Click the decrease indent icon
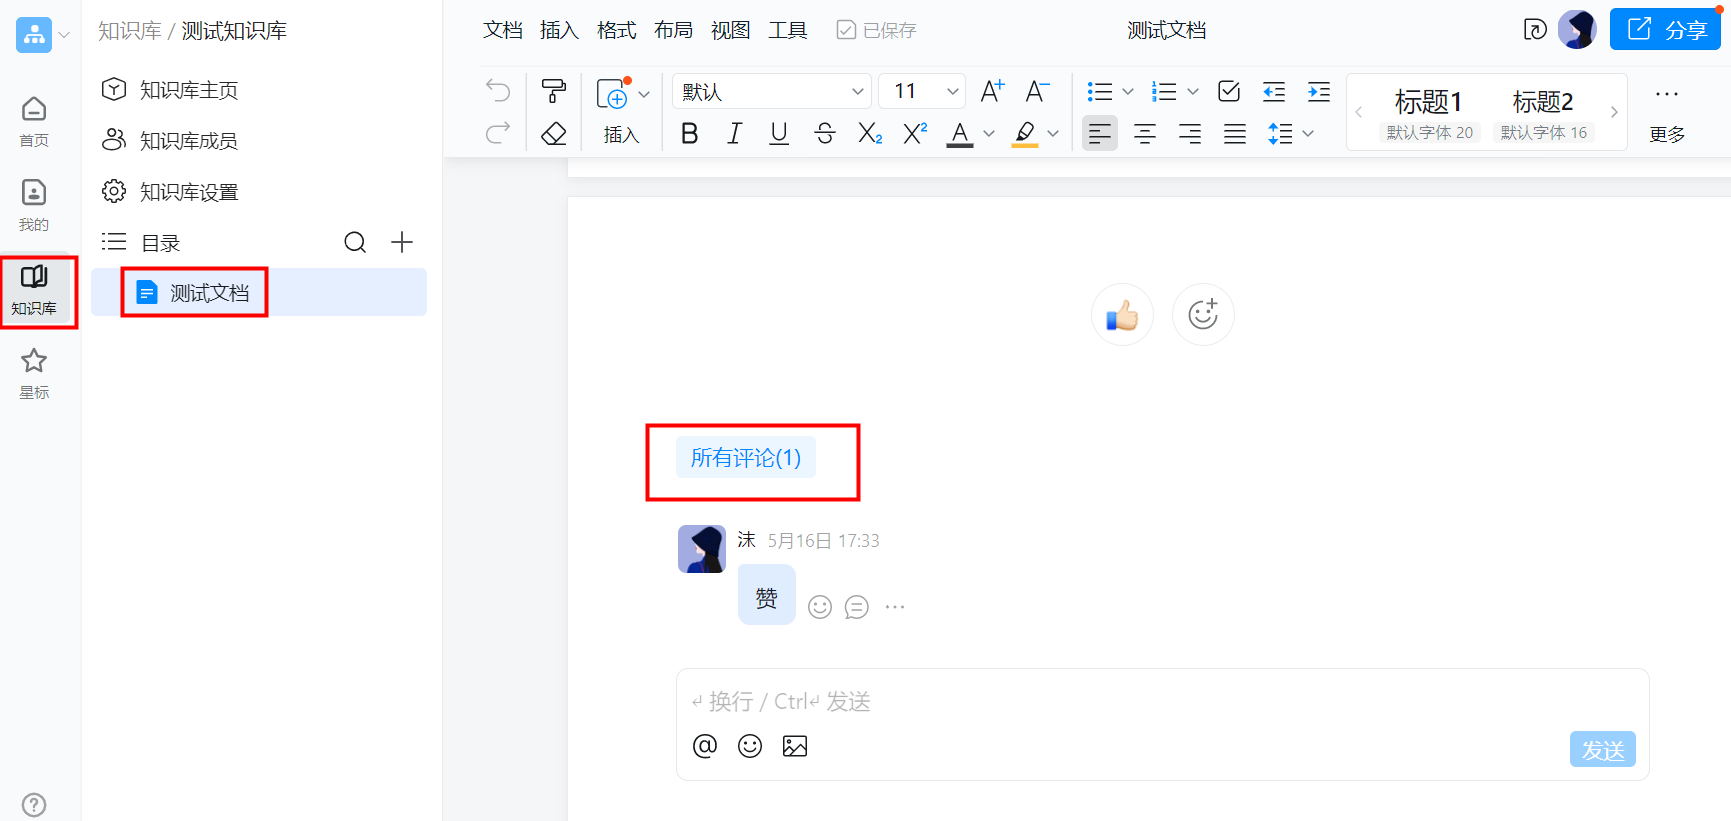The width and height of the screenshot is (1731, 821). (x=1274, y=91)
